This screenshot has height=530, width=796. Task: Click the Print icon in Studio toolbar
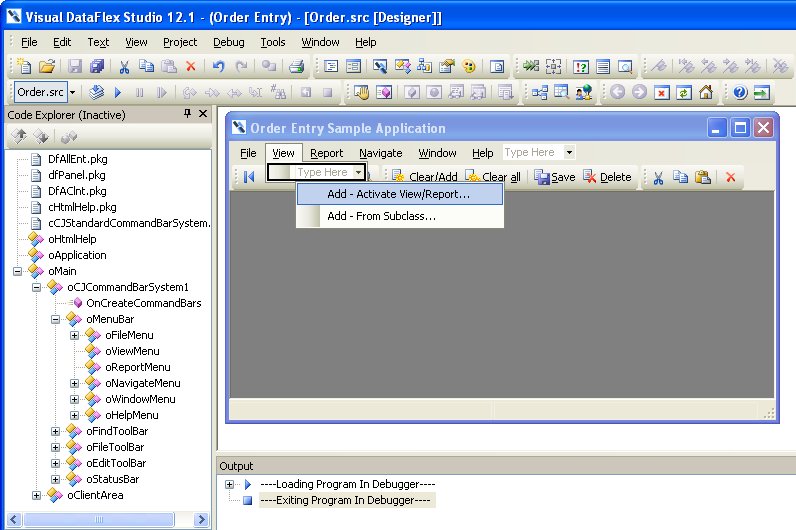(x=296, y=66)
